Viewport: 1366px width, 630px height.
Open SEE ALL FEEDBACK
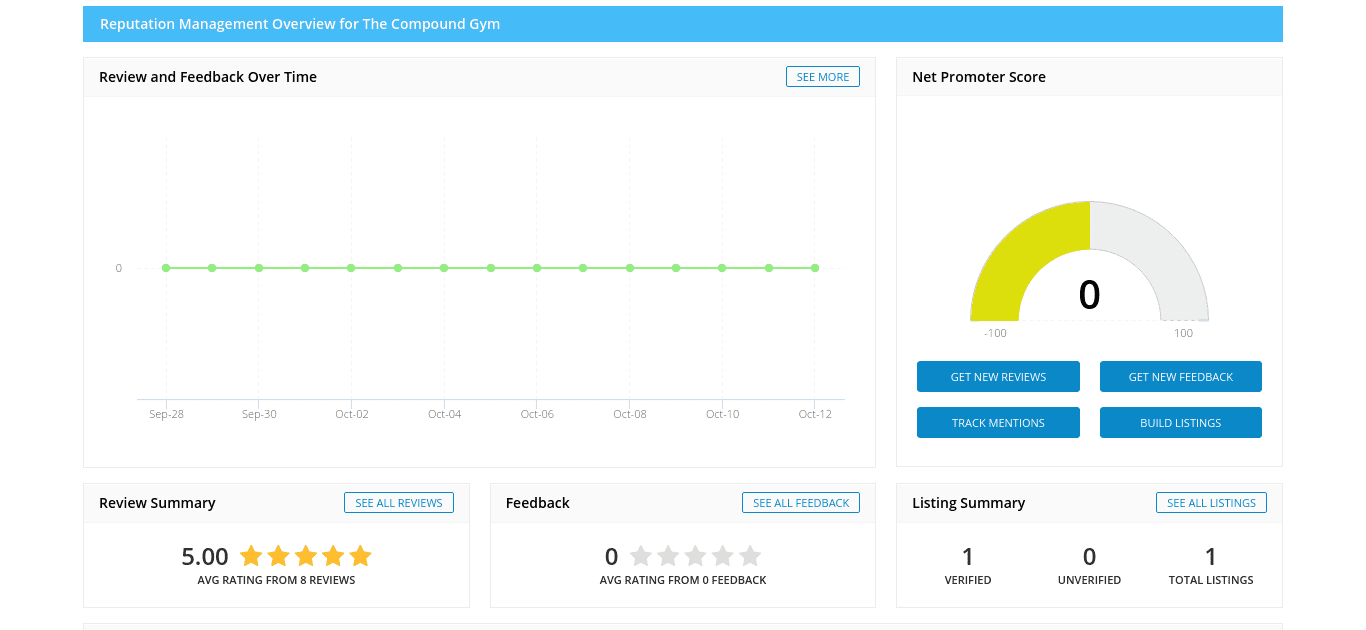pyautogui.click(x=801, y=503)
